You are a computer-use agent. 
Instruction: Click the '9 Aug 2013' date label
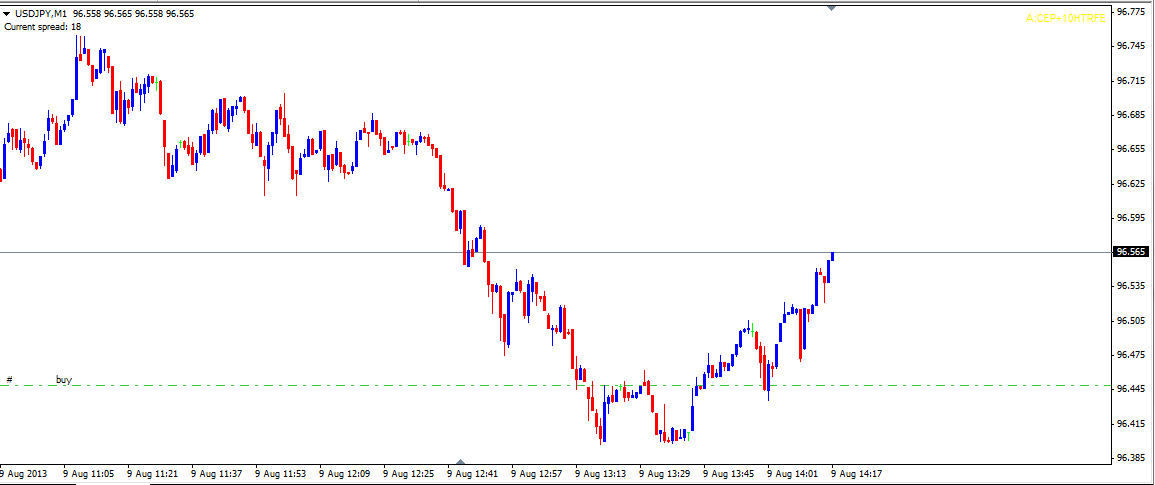[23, 473]
